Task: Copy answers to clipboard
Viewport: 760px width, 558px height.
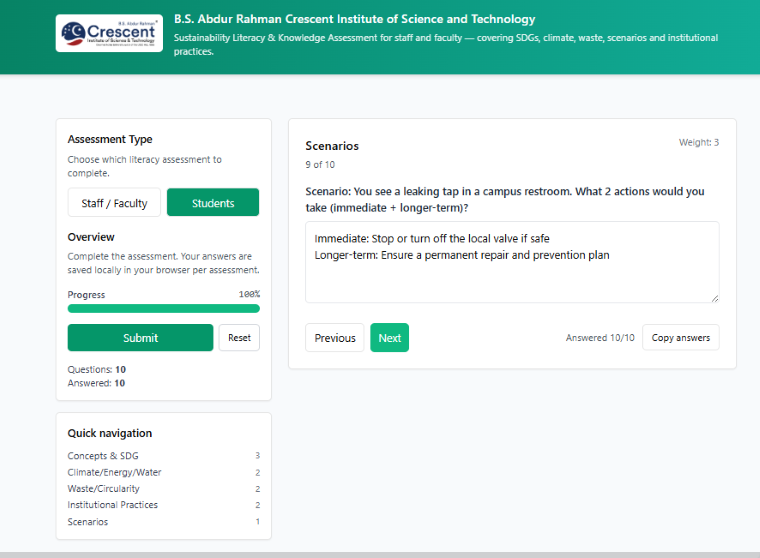Action: click(680, 338)
